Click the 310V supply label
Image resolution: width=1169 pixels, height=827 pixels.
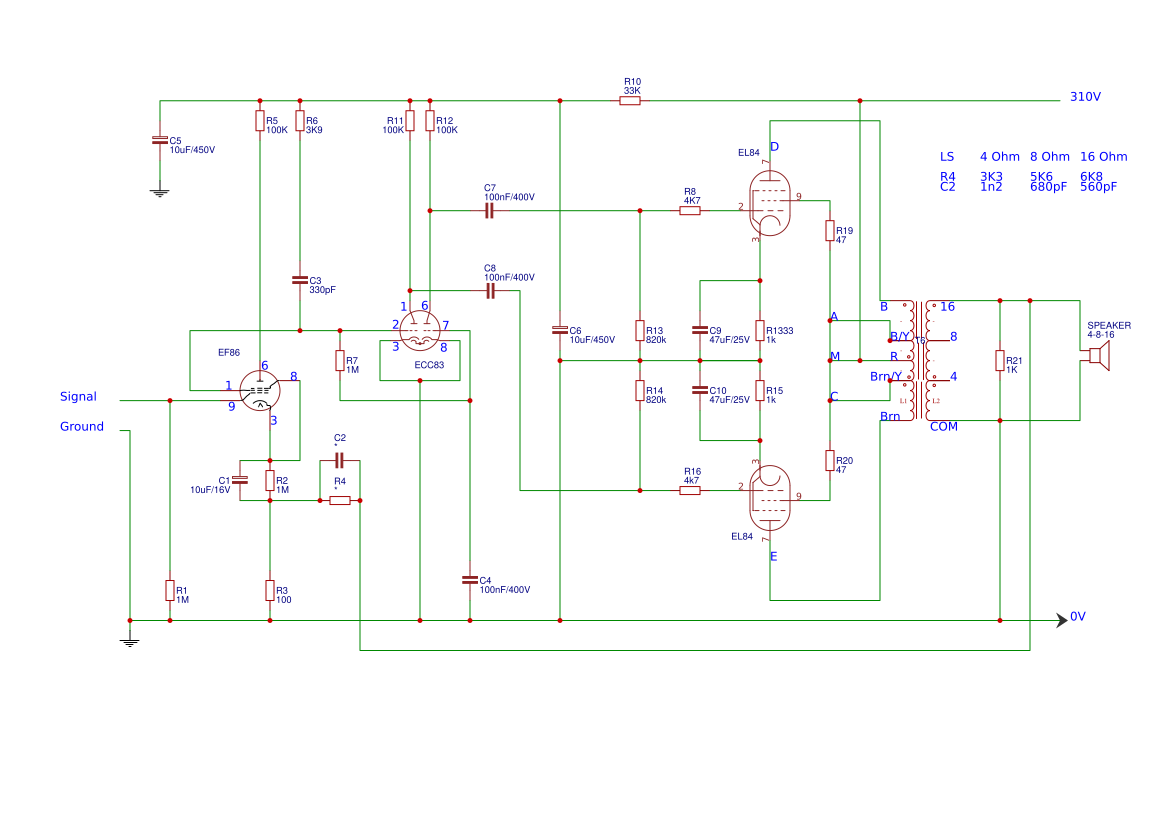[x=1085, y=97]
